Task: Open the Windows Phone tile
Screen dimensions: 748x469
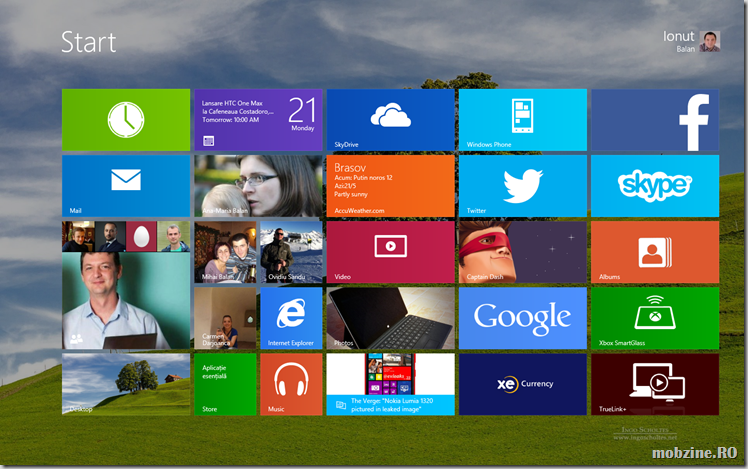Action: coord(522,120)
